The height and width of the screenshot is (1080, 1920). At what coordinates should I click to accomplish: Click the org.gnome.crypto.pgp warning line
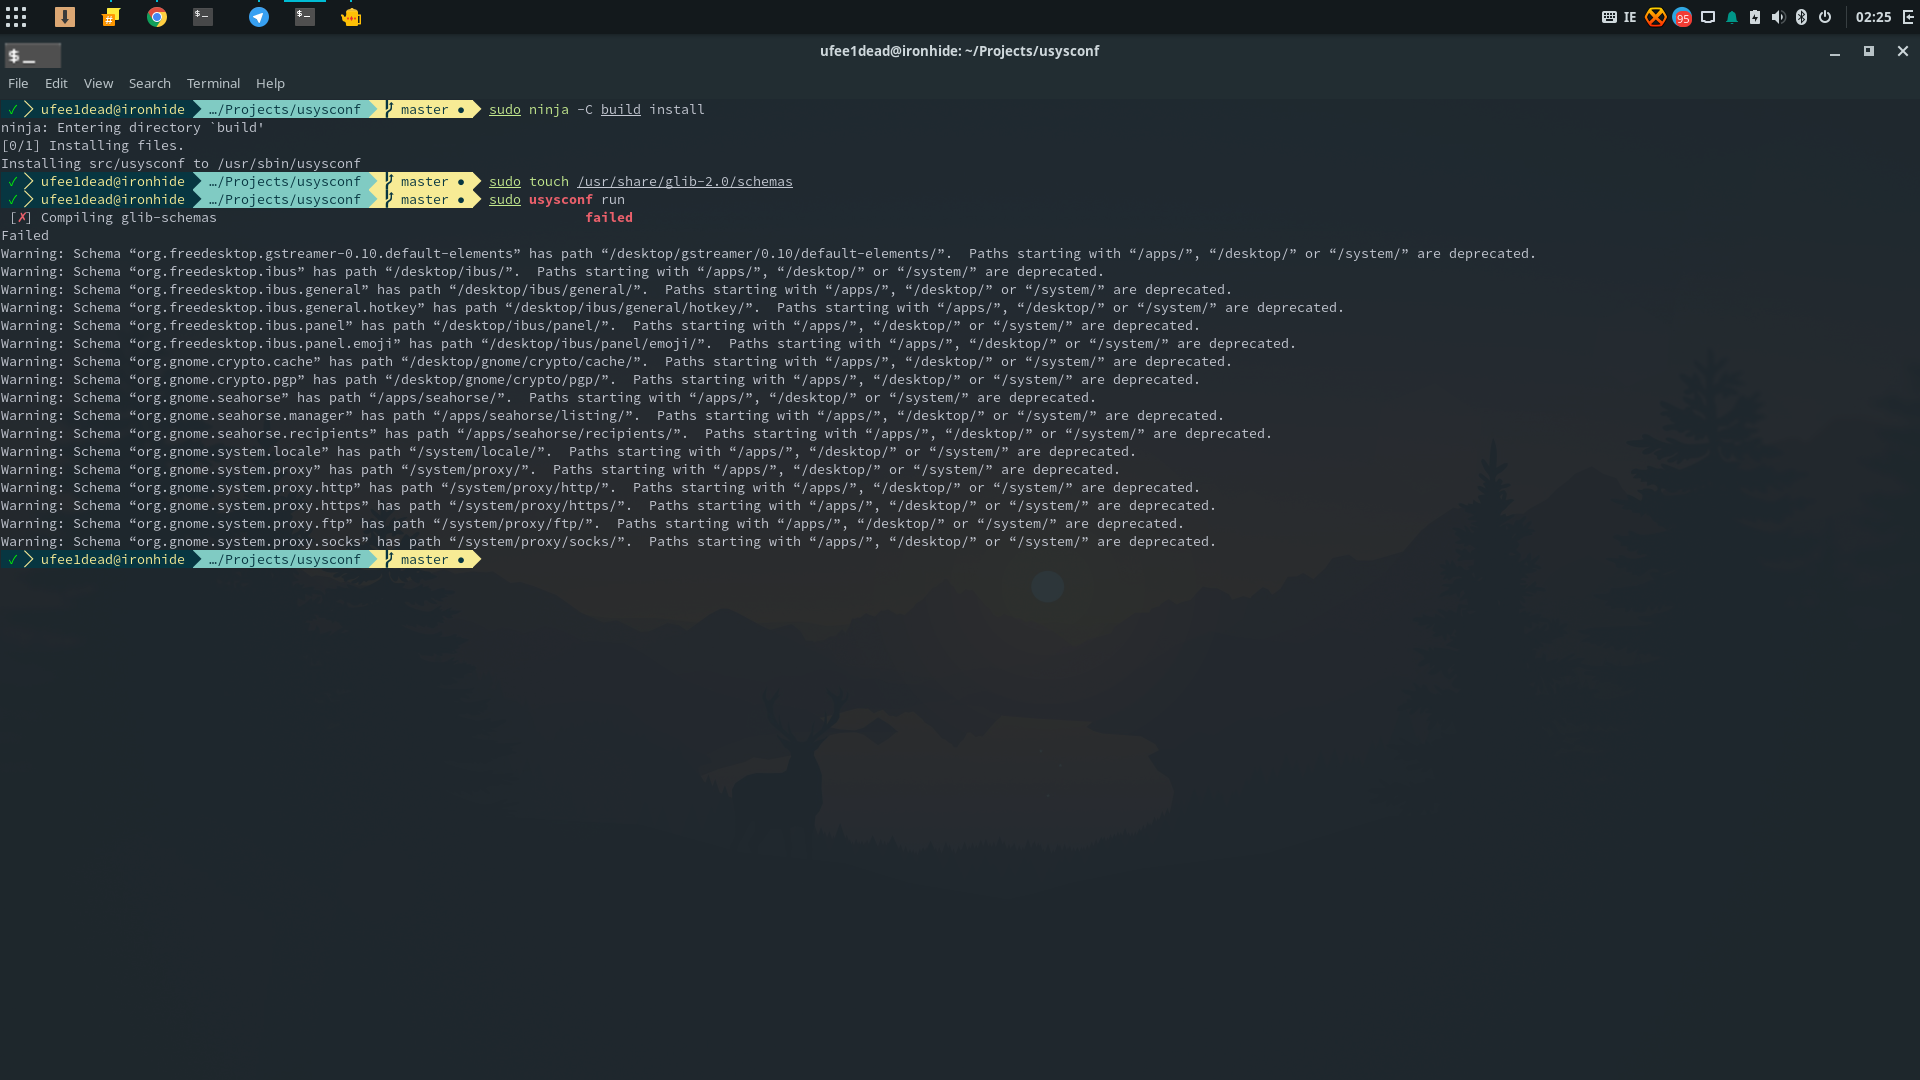[x=601, y=379]
